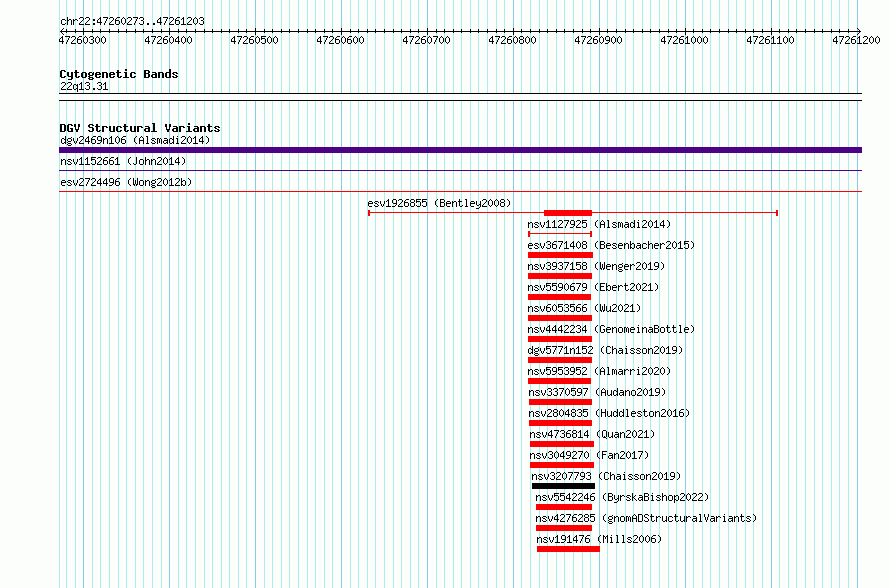Image resolution: width=890 pixels, height=588 pixels.
Task: Click ruler position 47260600
Action: [x=341, y=40]
